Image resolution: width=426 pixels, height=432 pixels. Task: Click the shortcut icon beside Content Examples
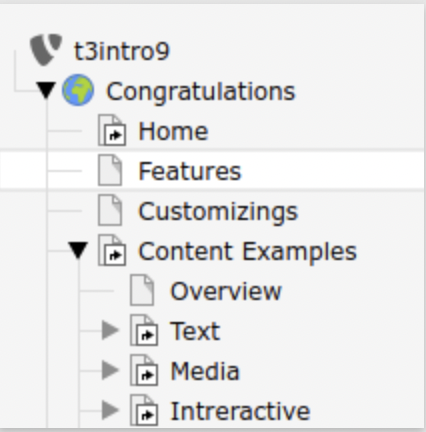[x=112, y=250]
